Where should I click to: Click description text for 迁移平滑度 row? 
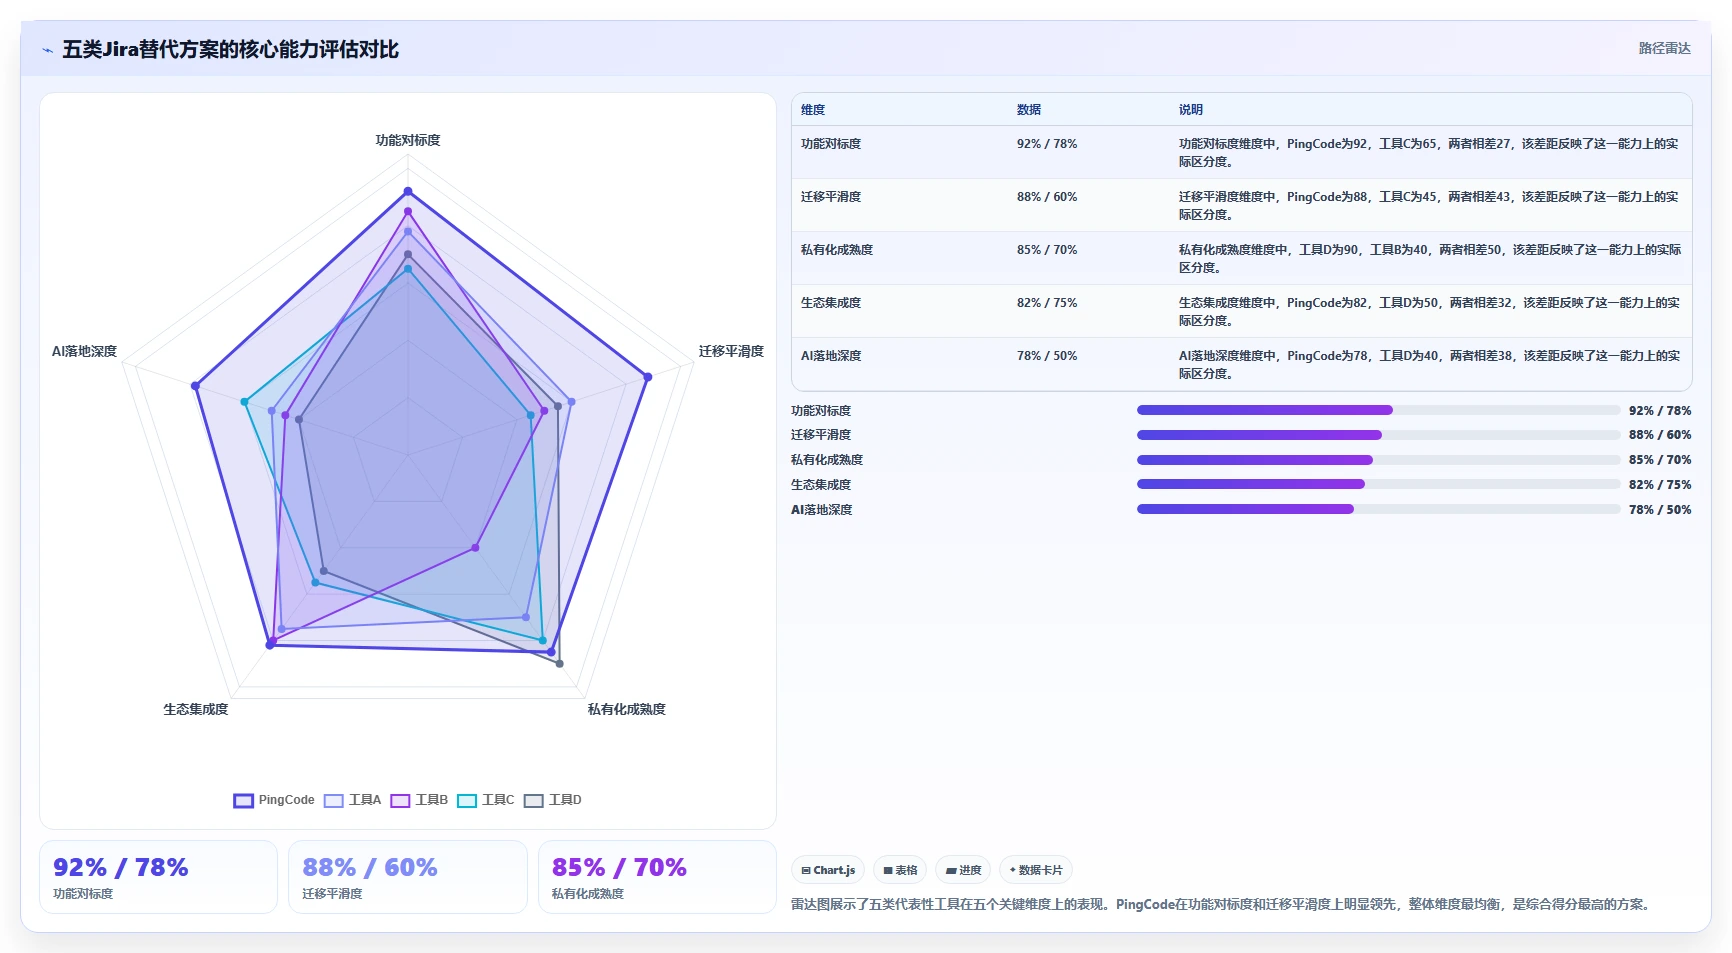click(x=1429, y=206)
